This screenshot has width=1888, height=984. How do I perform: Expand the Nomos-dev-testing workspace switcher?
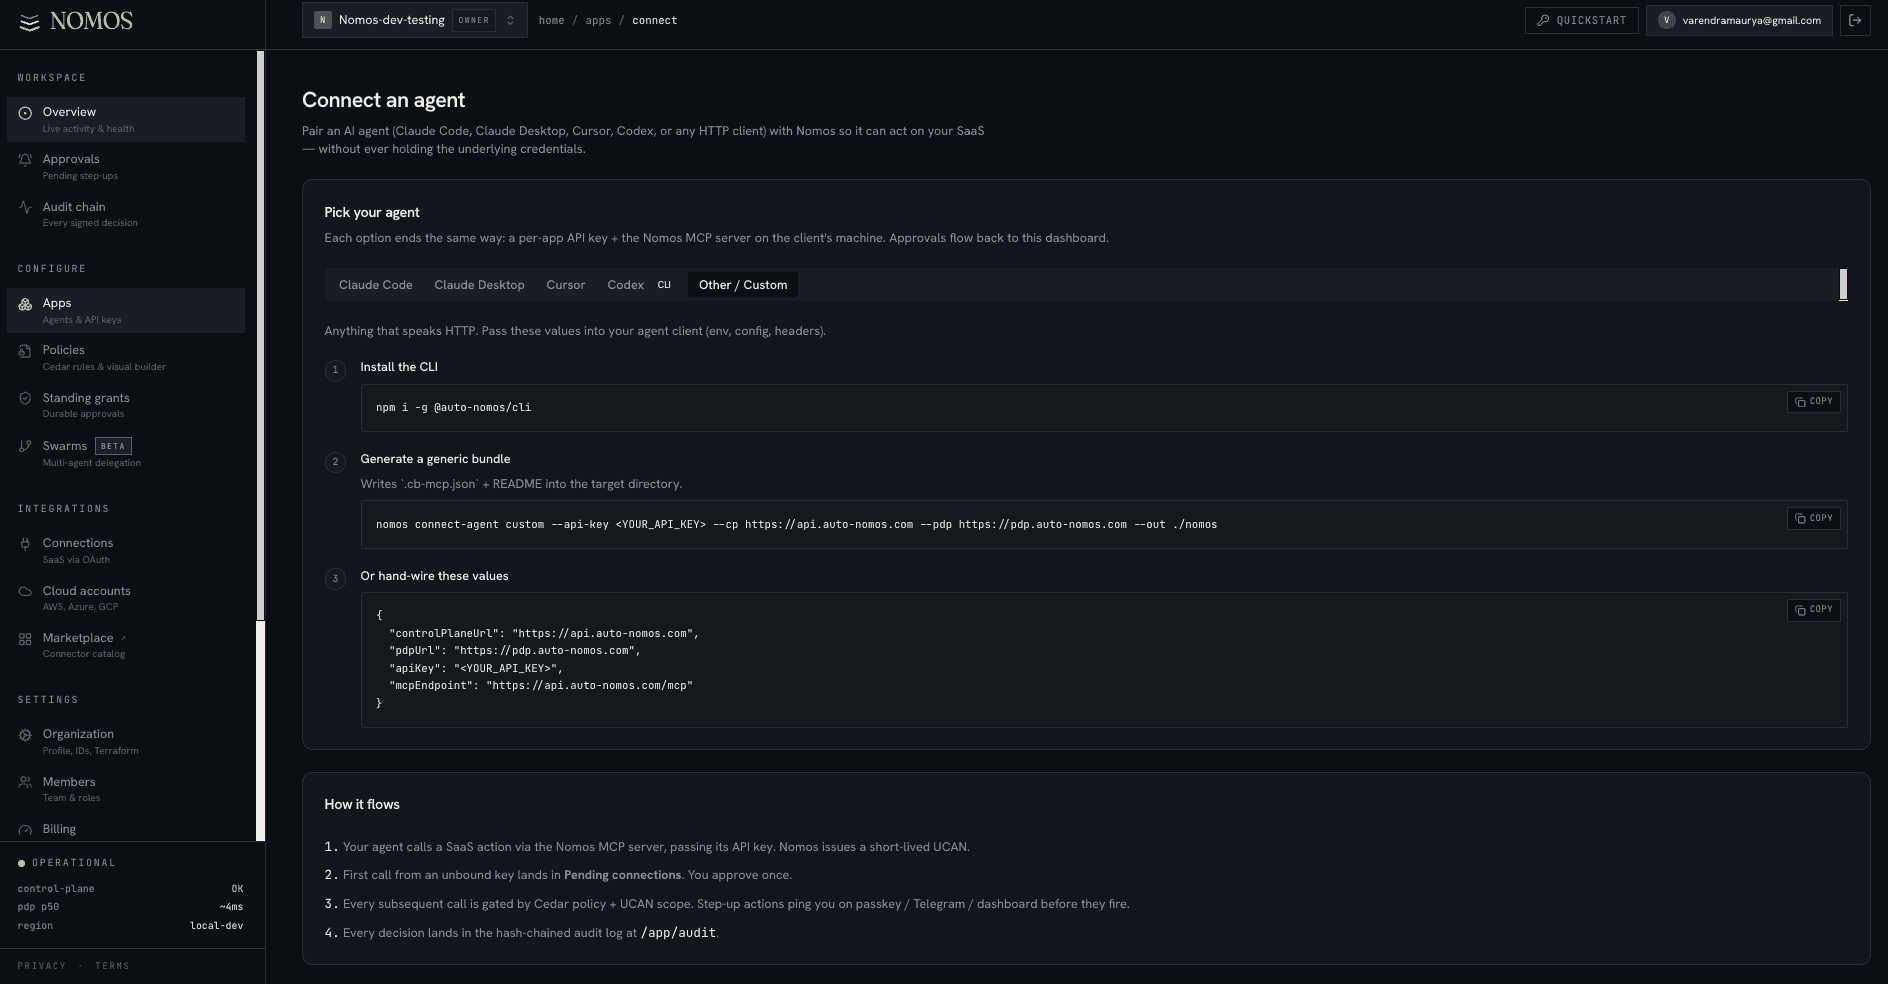[414, 20]
